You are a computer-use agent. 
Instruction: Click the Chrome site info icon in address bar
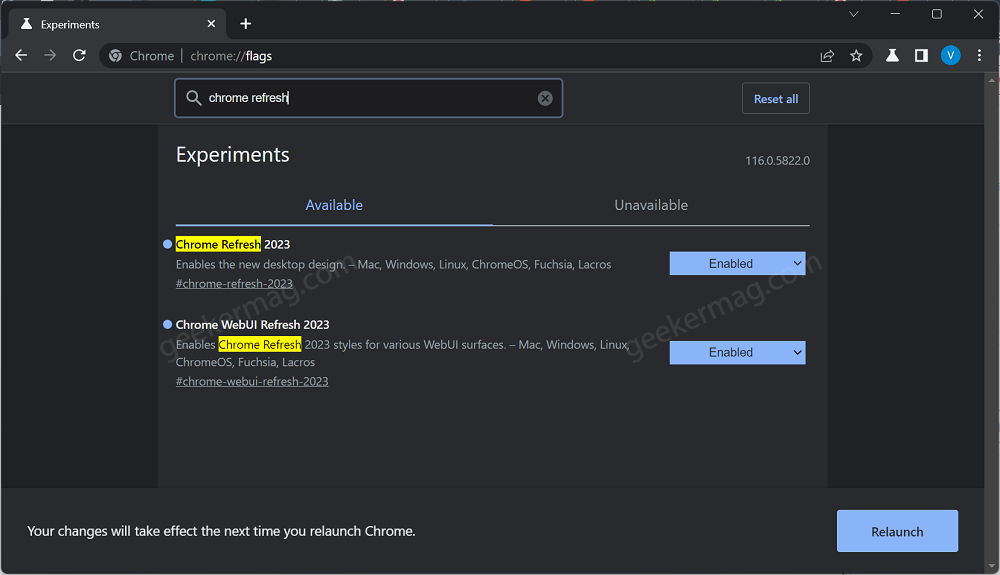tap(115, 56)
